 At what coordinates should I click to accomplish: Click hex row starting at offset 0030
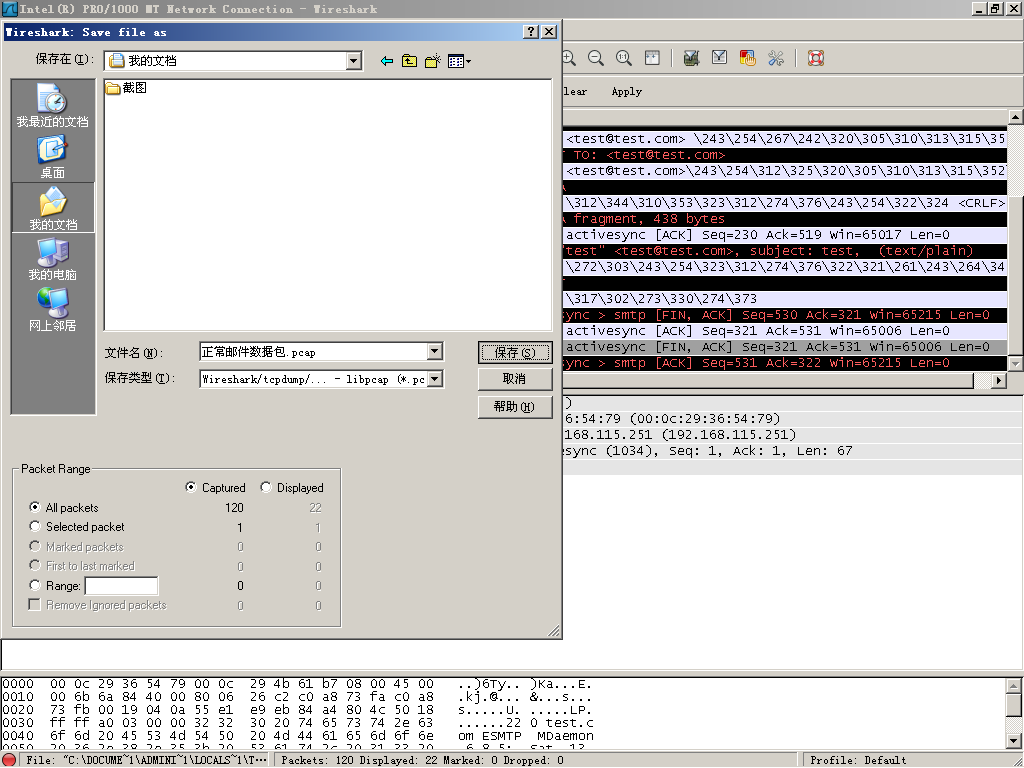[x=297, y=723]
